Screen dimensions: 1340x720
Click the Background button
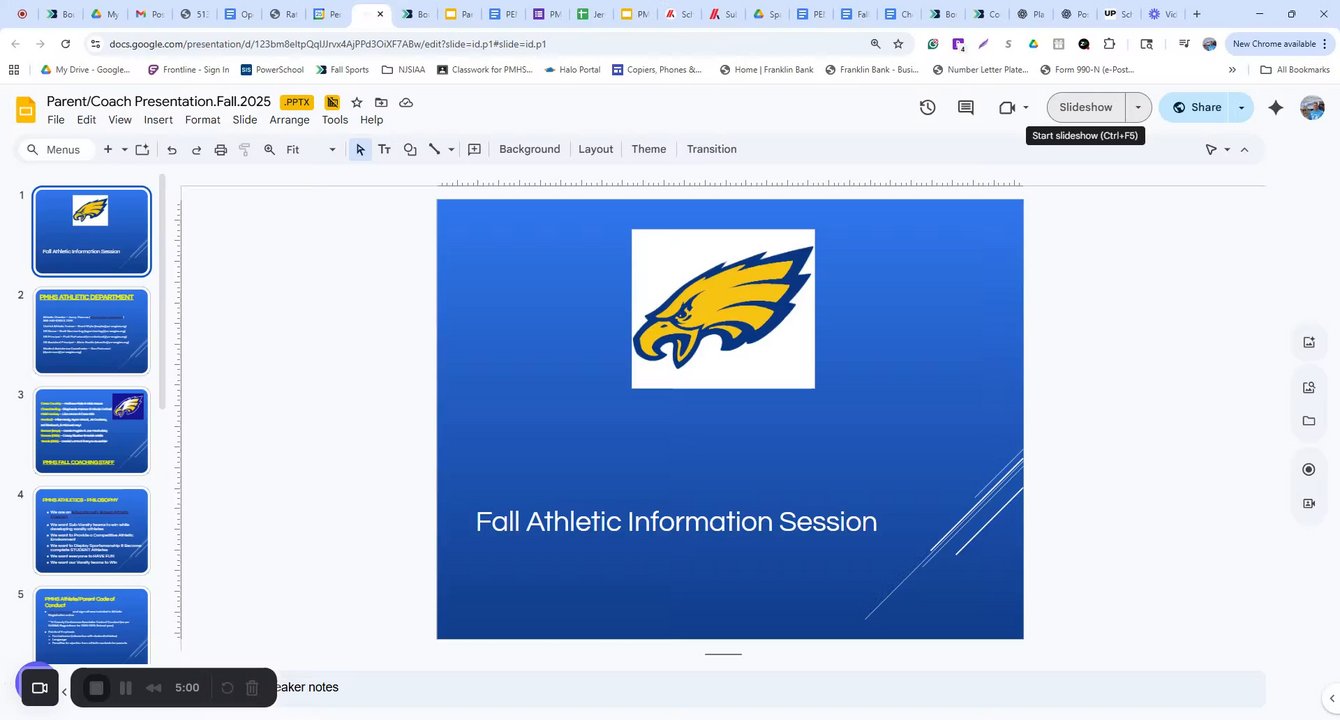[529, 149]
